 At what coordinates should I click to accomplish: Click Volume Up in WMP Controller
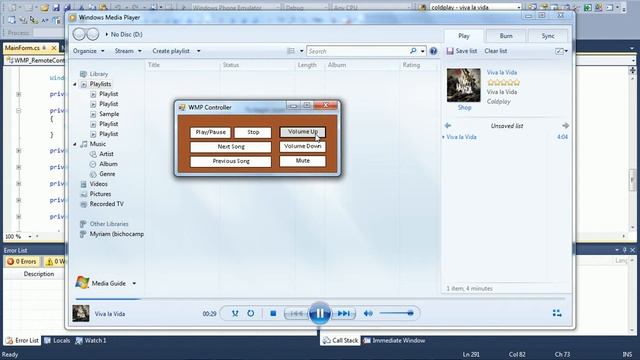[302, 132]
